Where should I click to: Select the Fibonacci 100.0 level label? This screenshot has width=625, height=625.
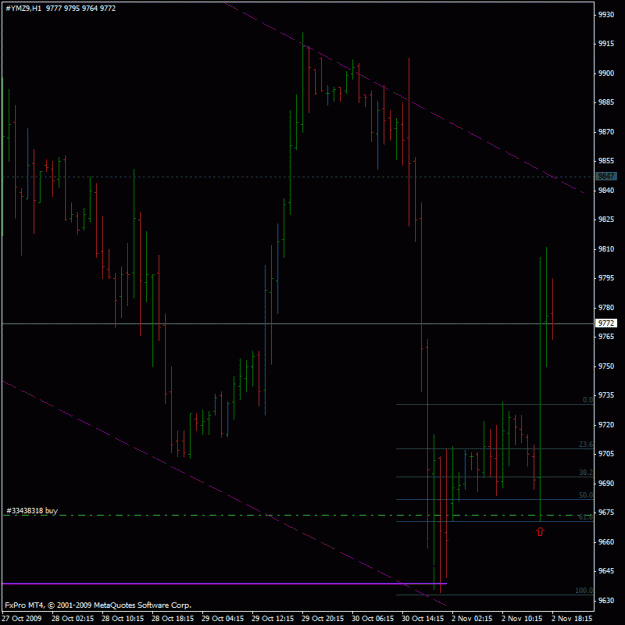tap(584, 590)
